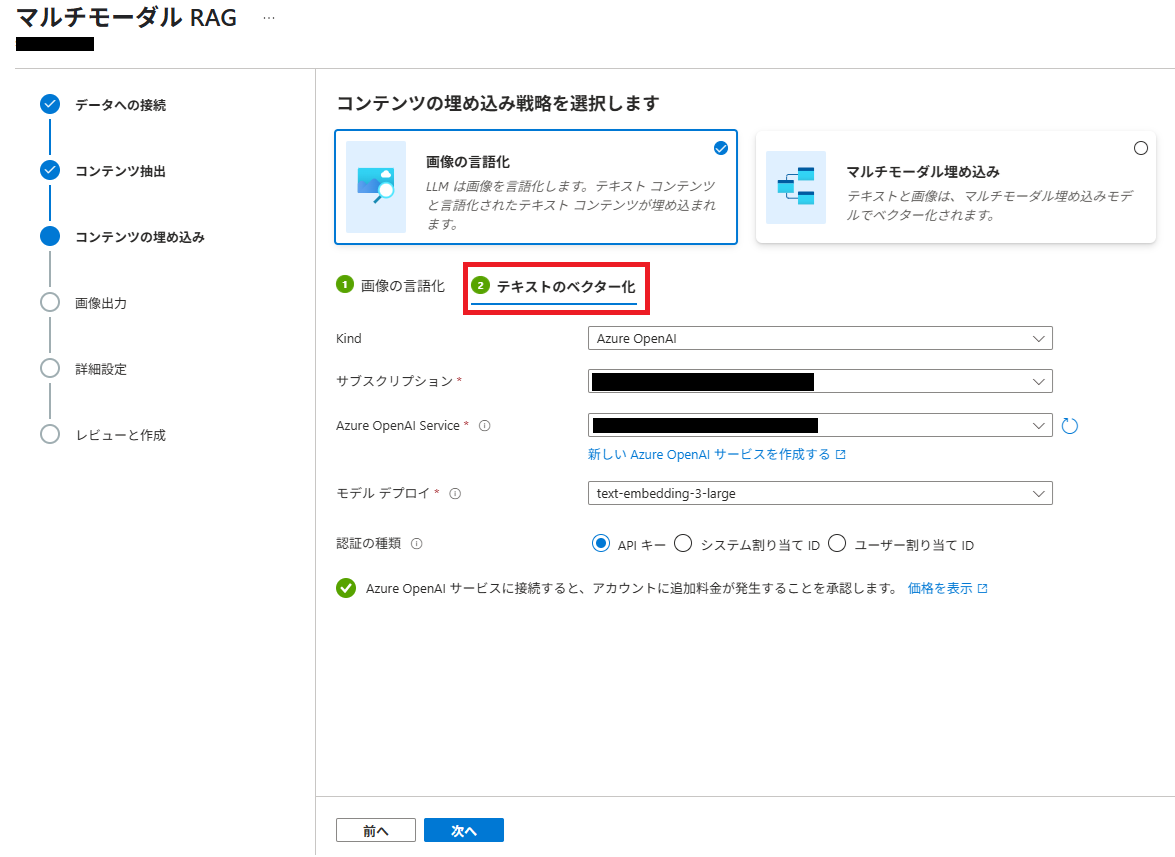Click external link icon after 新しい Azure OpenAI サービスを作成する
Viewport: 1175px width, 857px height.
point(841,455)
